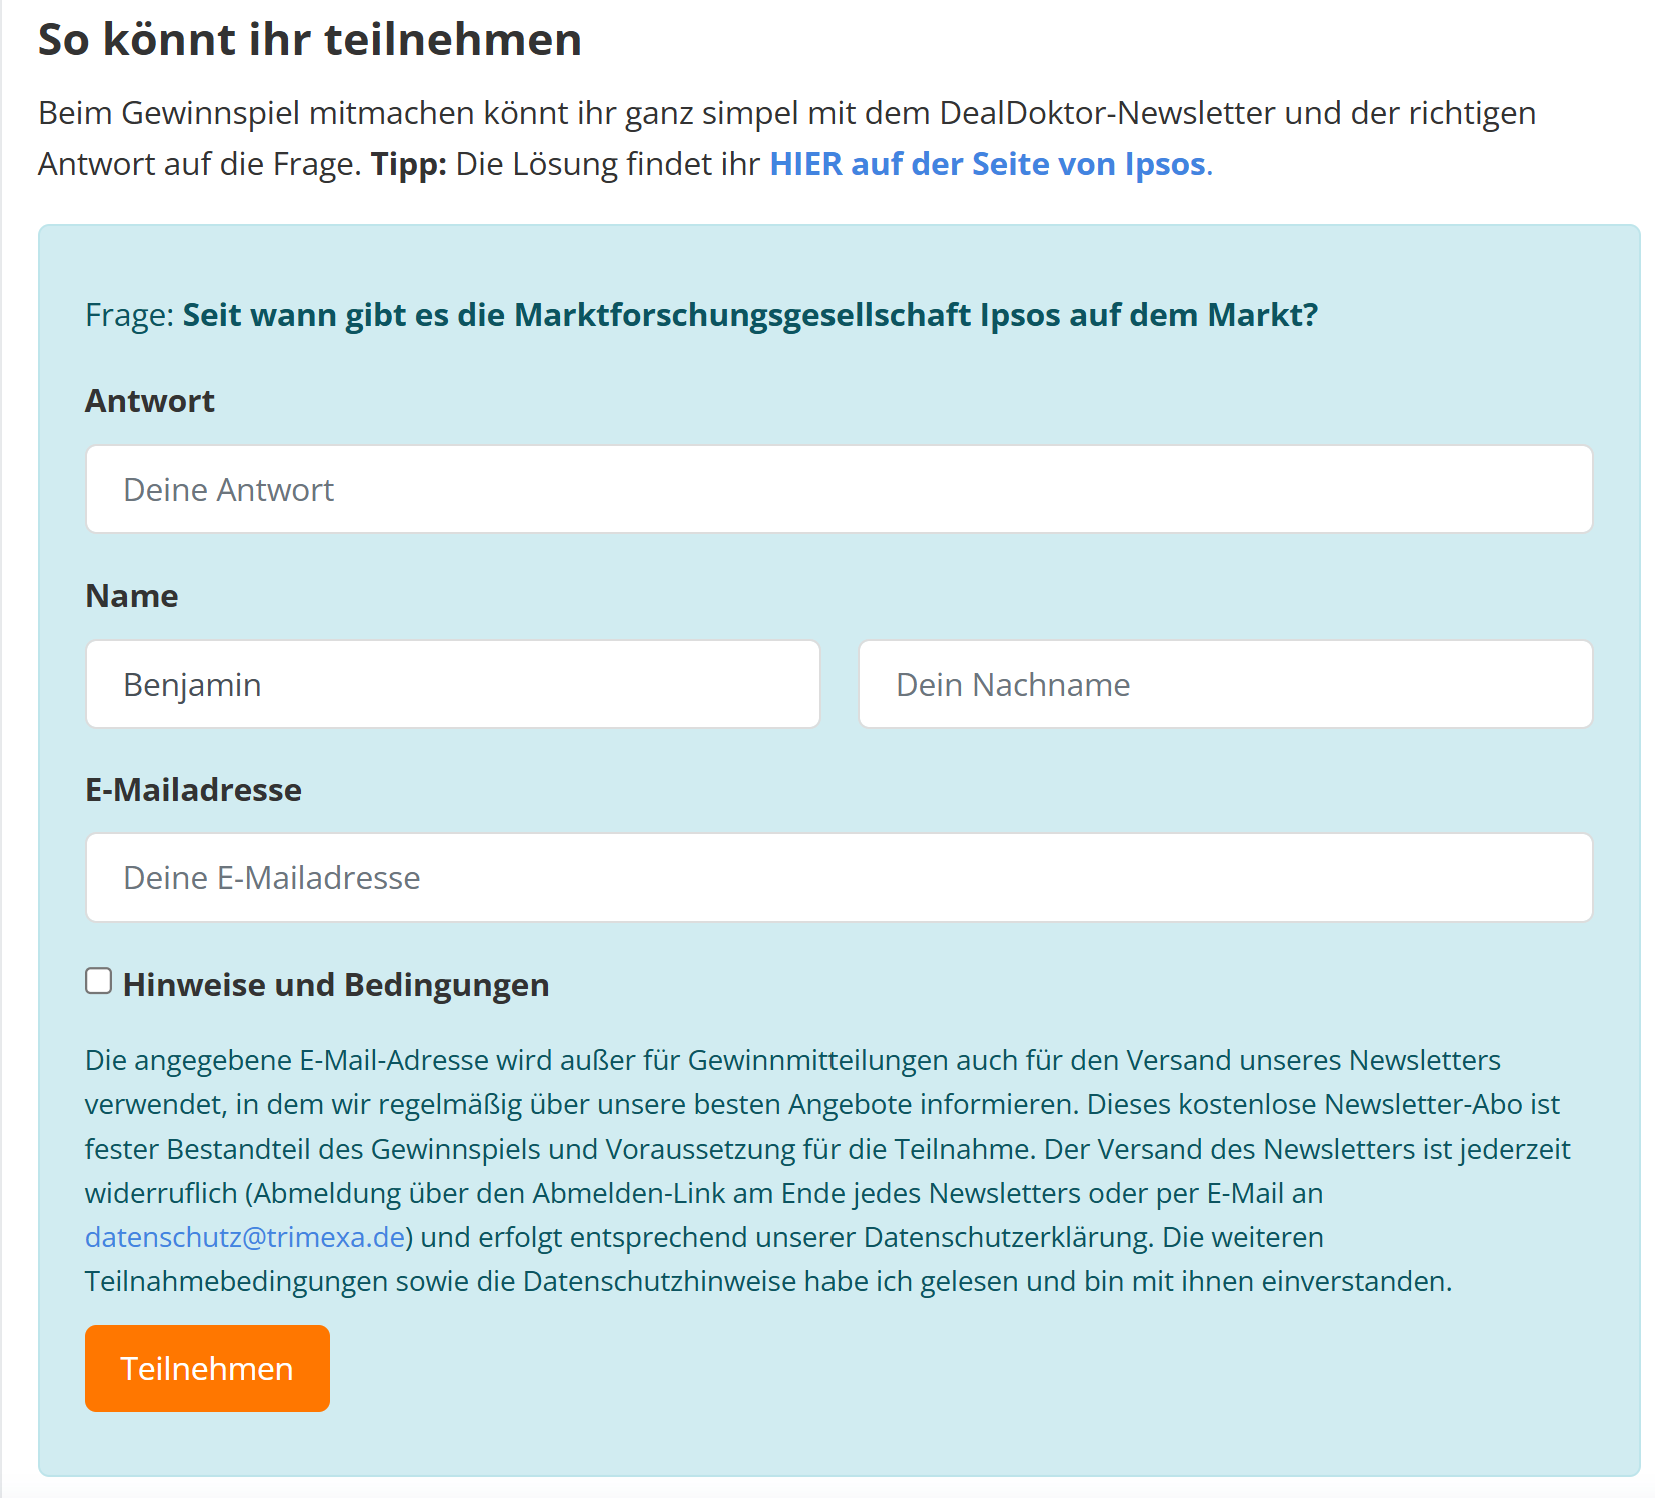This screenshot has height=1505, width=1655.
Task: Select the Dein Nachname input field
Action: point(1224,684)
